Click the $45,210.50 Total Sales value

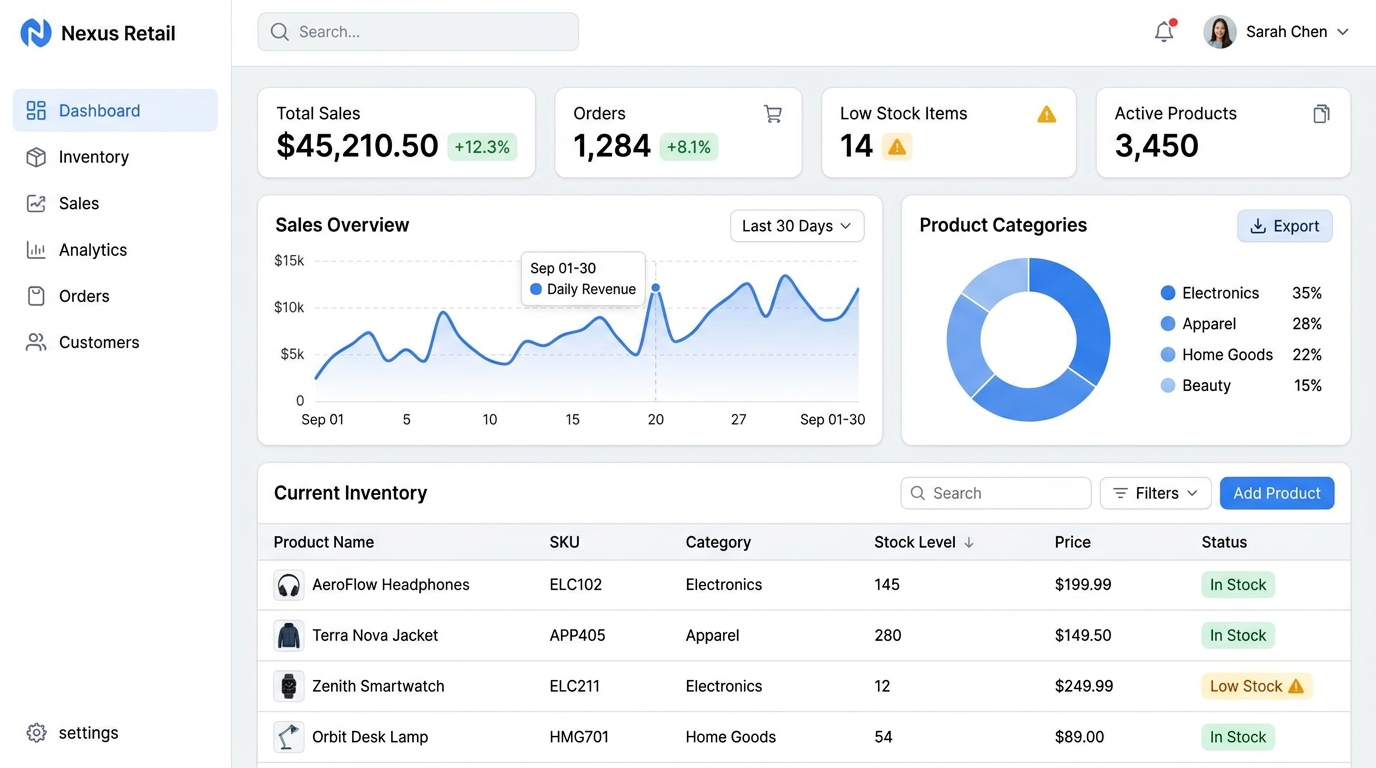click(x=357, y=146)
